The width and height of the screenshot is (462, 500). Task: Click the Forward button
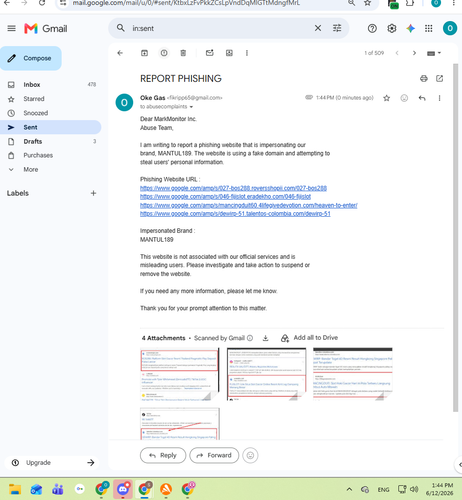tap(214, 455)
